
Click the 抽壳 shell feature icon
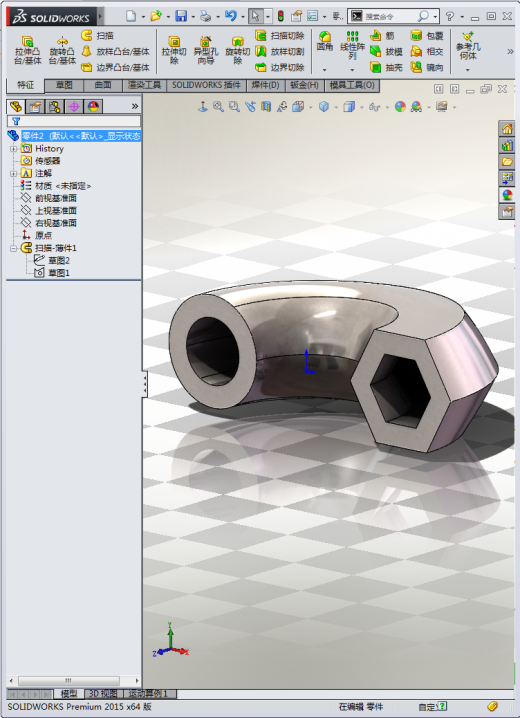[386, 67]
